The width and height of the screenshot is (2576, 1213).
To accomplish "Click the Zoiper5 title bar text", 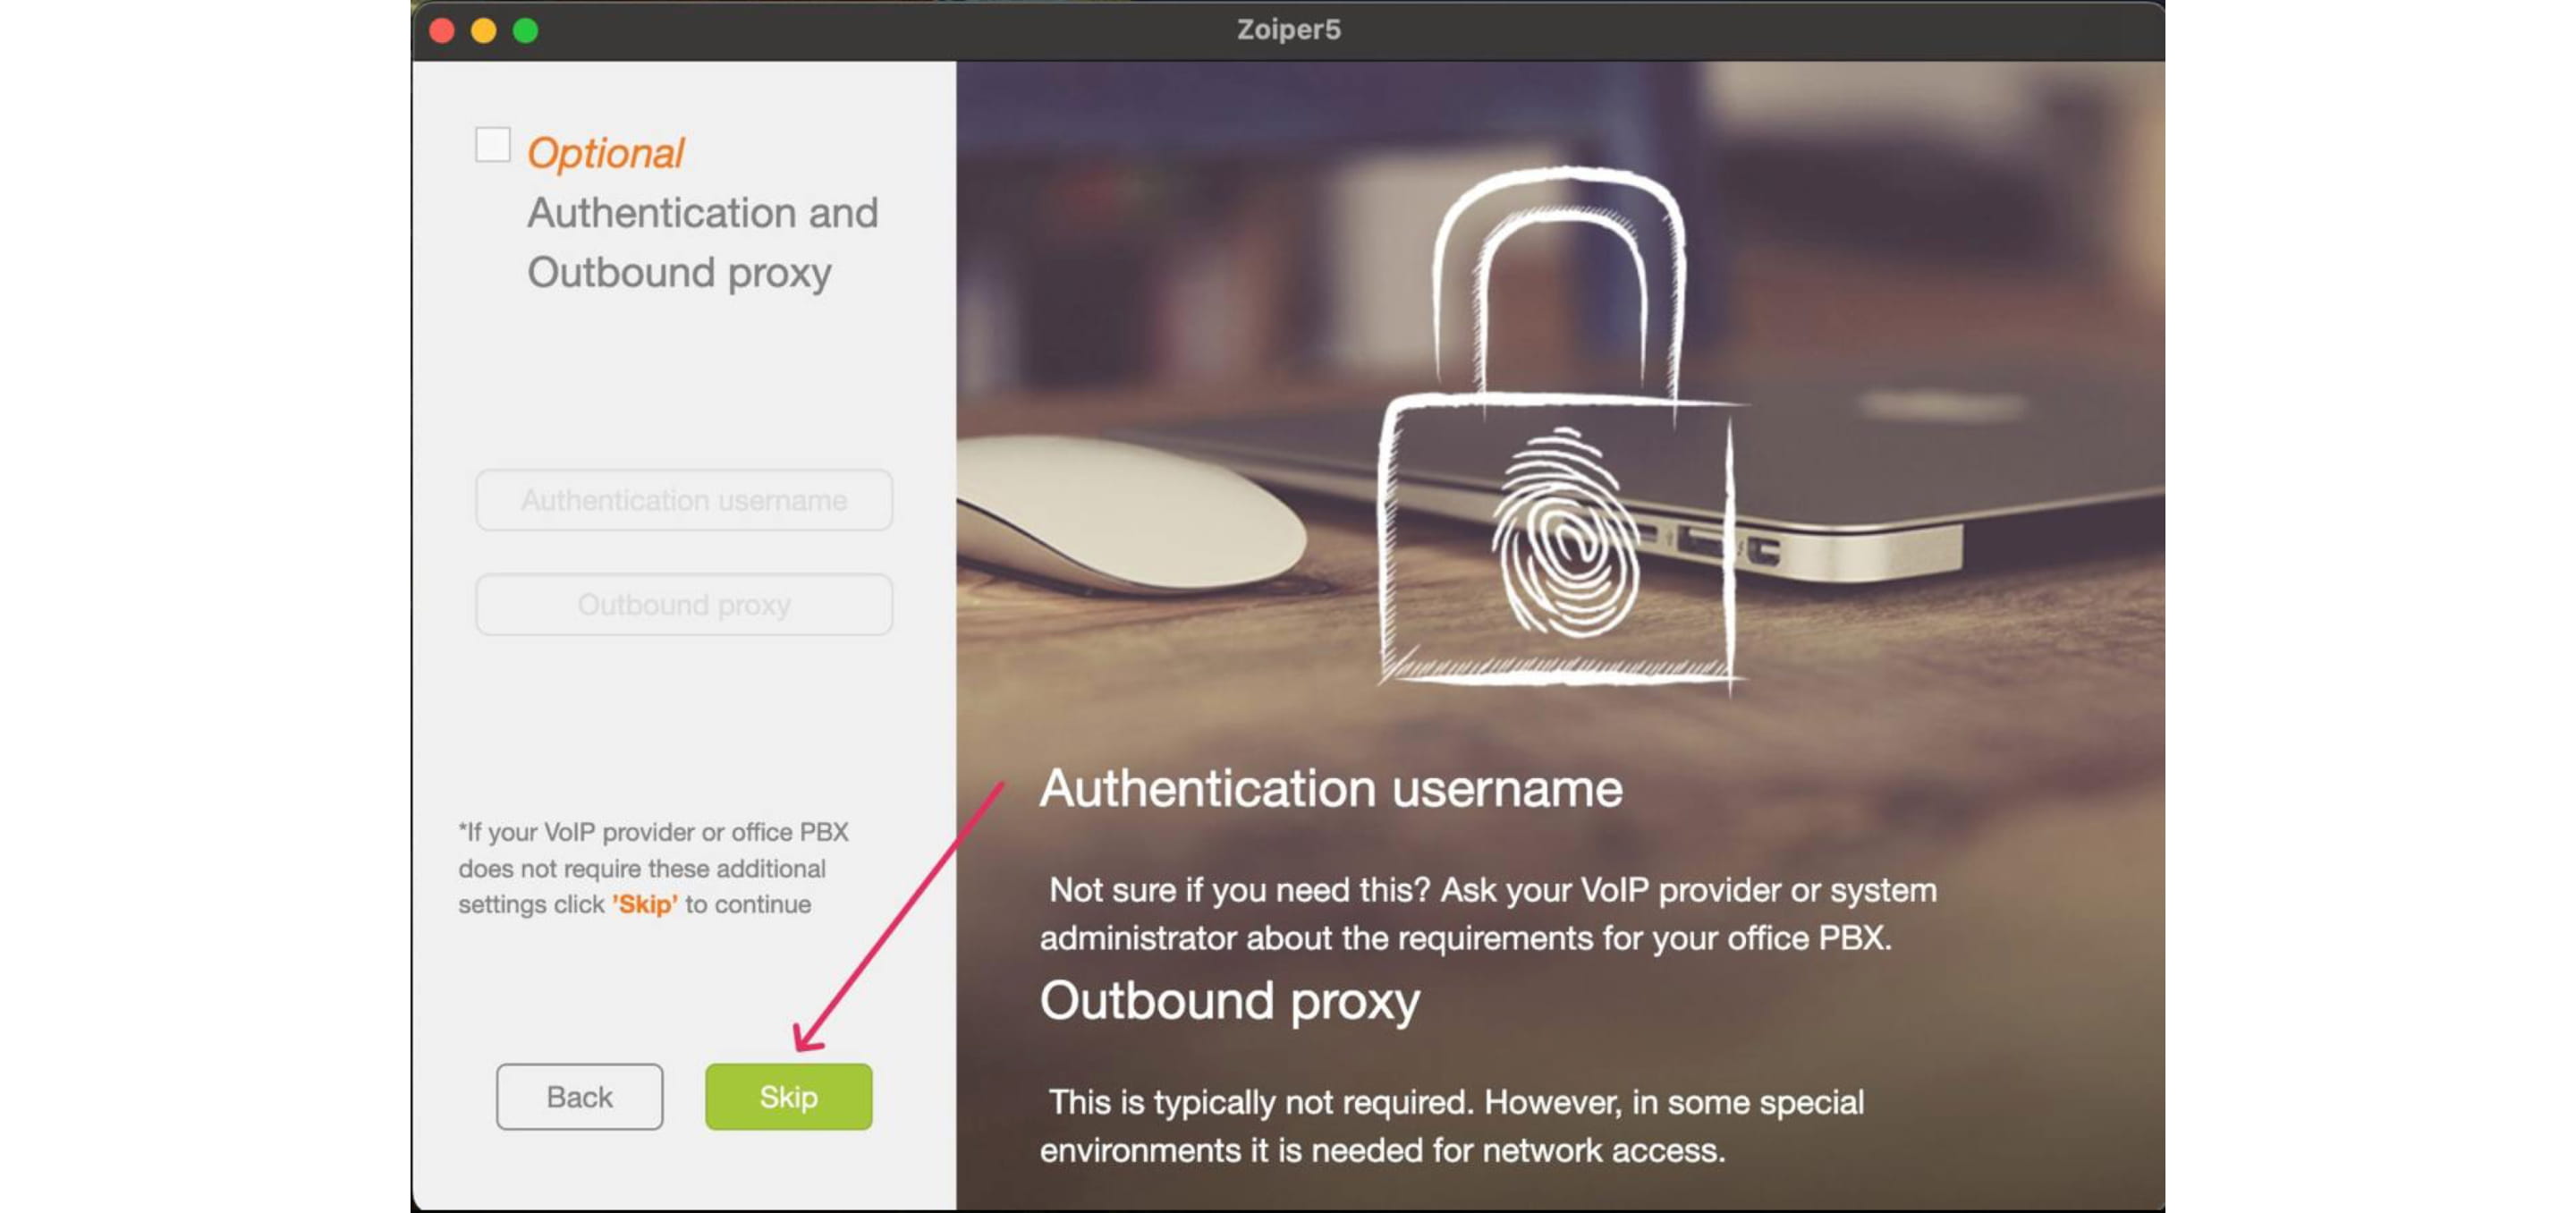I will tap(1288, 30).
